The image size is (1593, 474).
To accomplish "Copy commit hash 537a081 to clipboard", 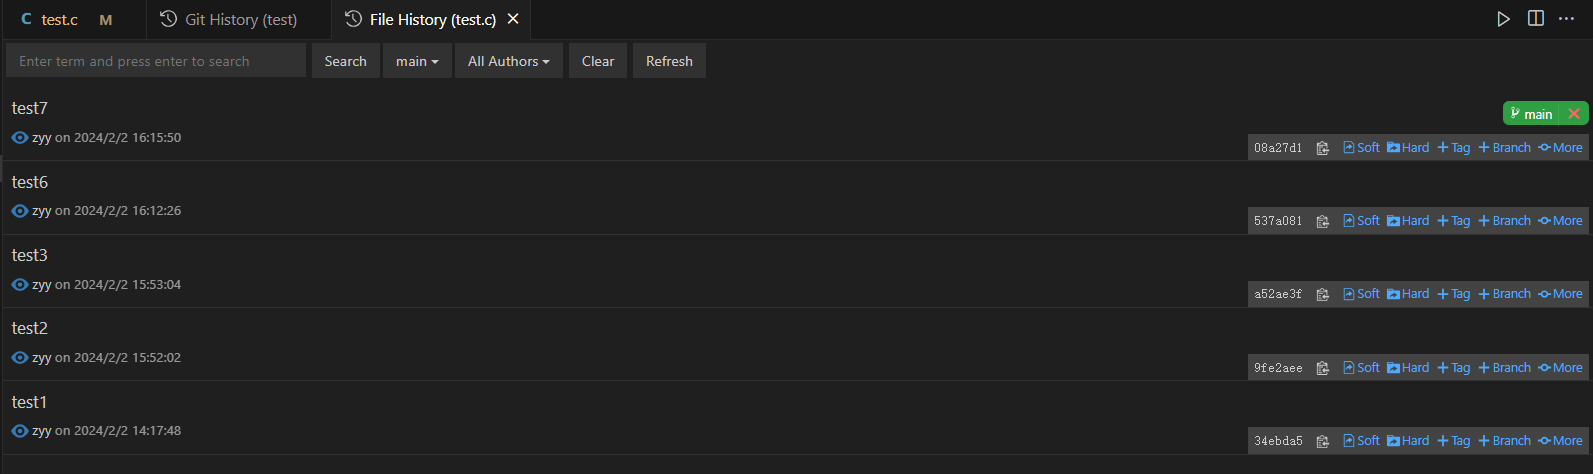I will coord(1322,221).
